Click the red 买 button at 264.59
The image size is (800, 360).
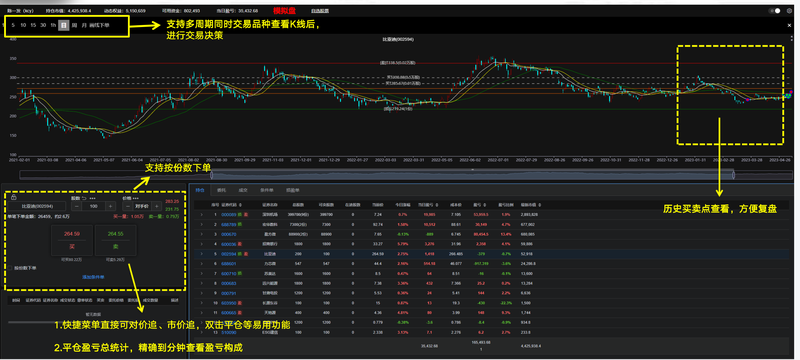tap(71, 240)
